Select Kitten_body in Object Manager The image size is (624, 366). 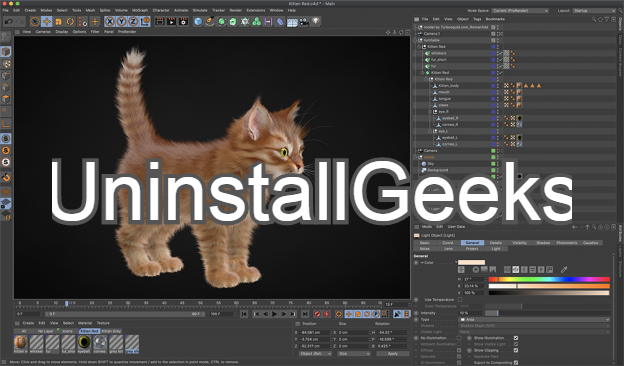click(448, 86)
